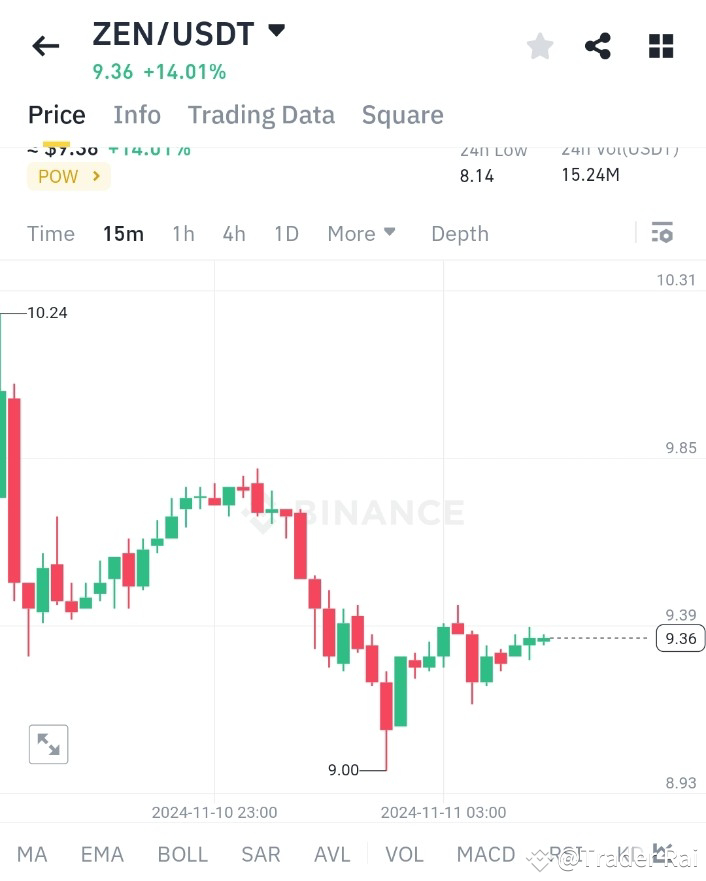Apply the MACD indicator
Screen dimensions: 706x881
(485, 854)
